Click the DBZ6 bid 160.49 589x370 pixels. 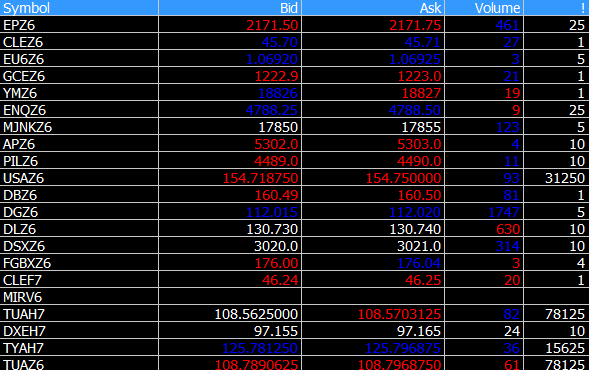pos(277,195)
